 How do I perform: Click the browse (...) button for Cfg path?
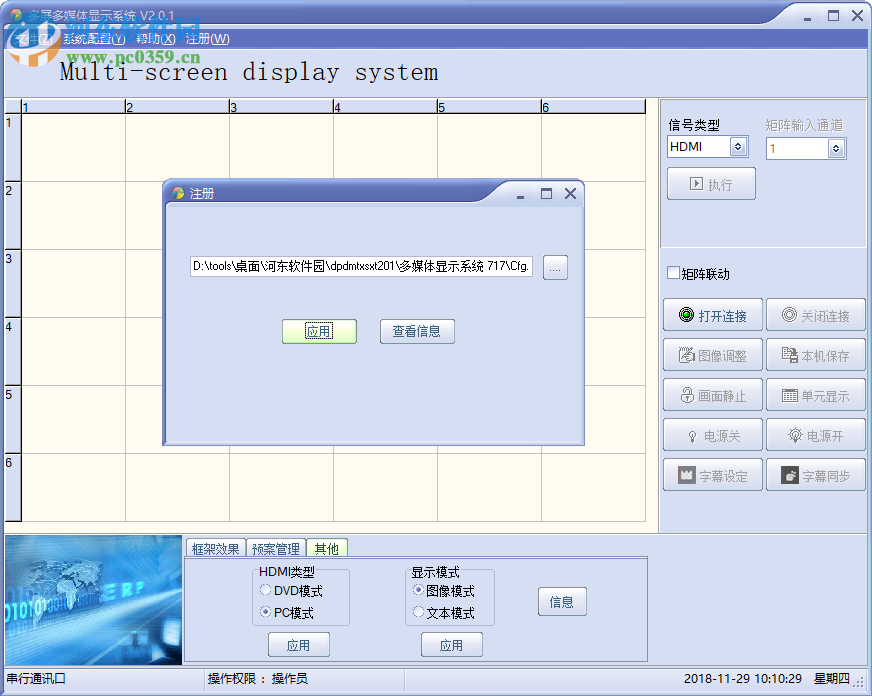(555, 267)
